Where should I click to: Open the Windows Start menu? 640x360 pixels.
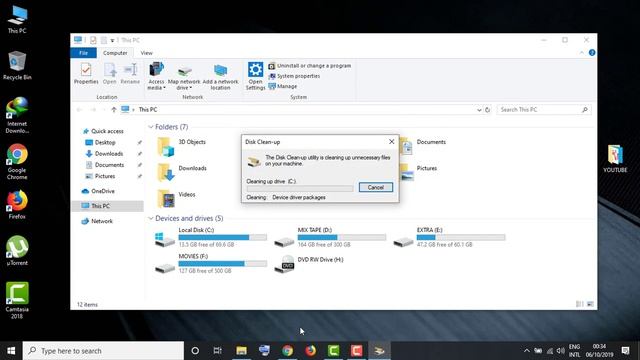coord(11,351)
